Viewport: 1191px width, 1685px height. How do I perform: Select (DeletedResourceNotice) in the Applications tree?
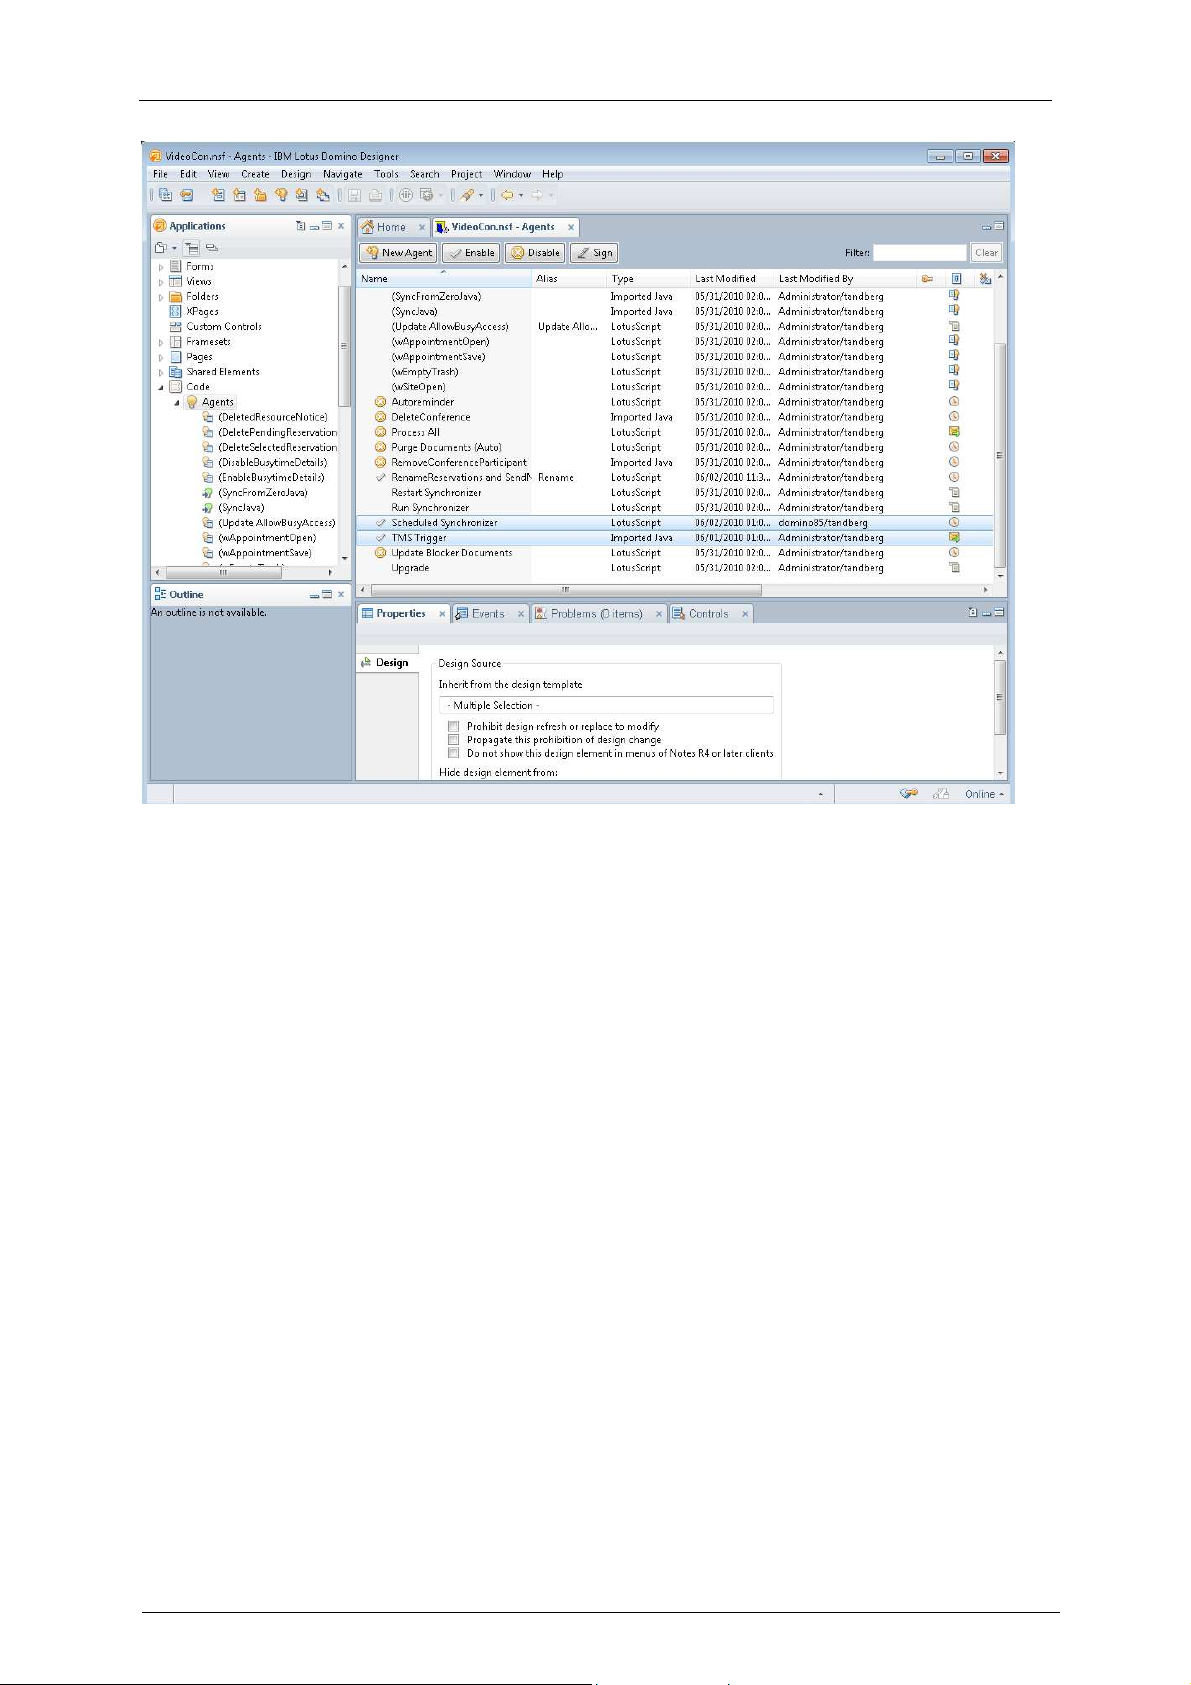[272, 417]
